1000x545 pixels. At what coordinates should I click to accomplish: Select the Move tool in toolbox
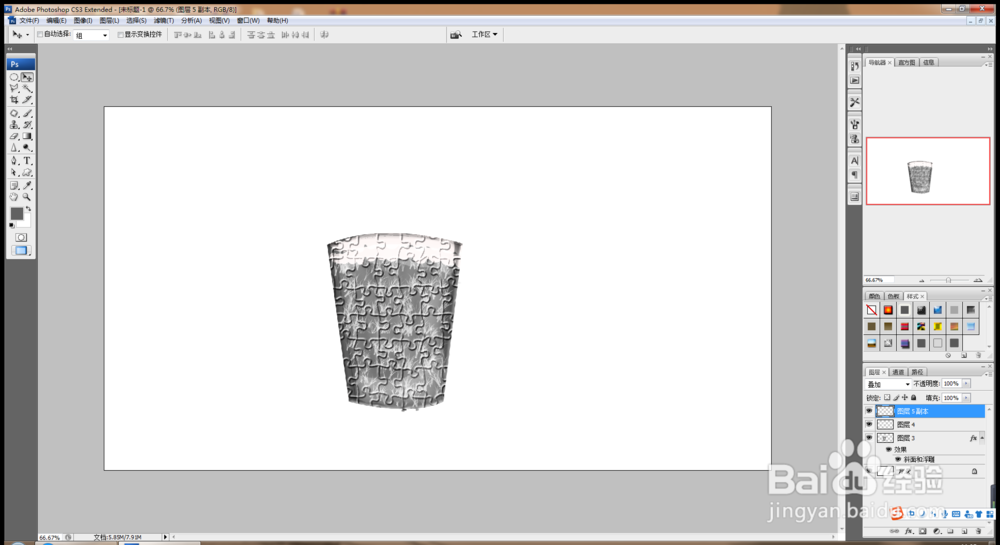[x=27, y=77]
